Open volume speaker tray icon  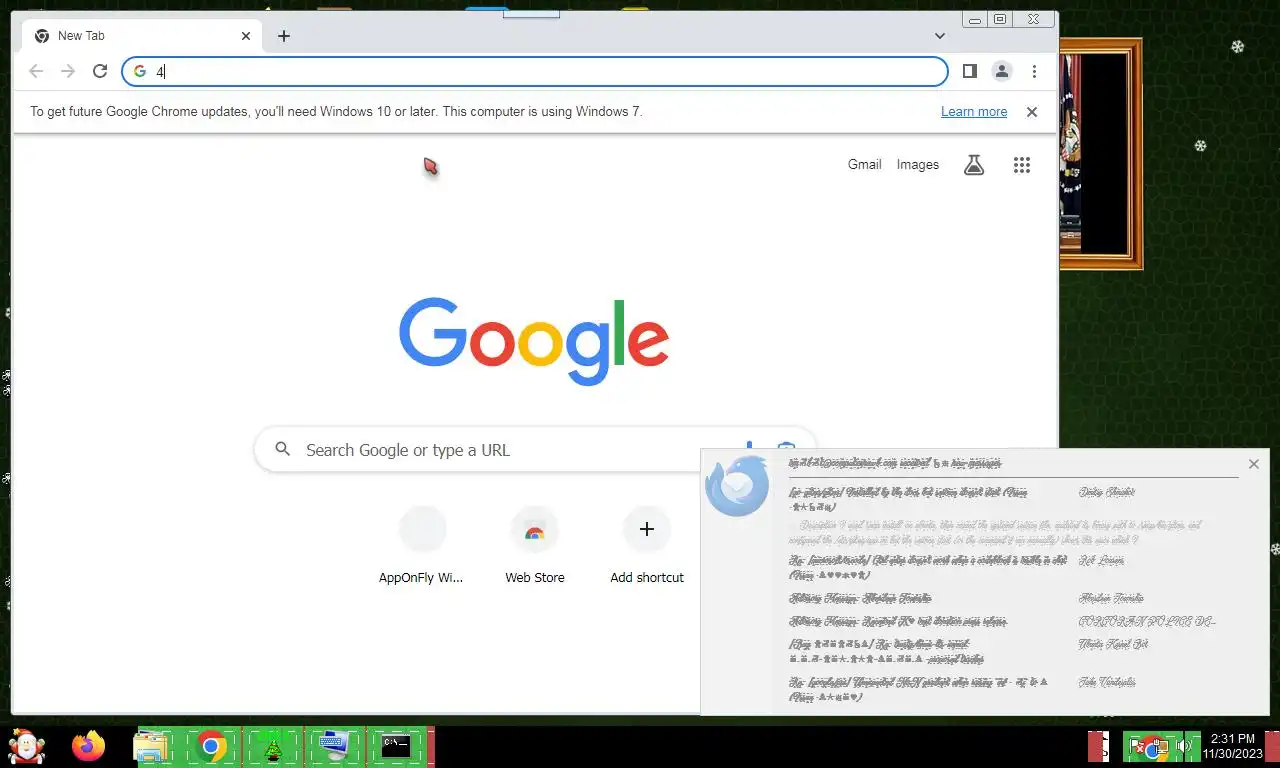click(1185, 746)
